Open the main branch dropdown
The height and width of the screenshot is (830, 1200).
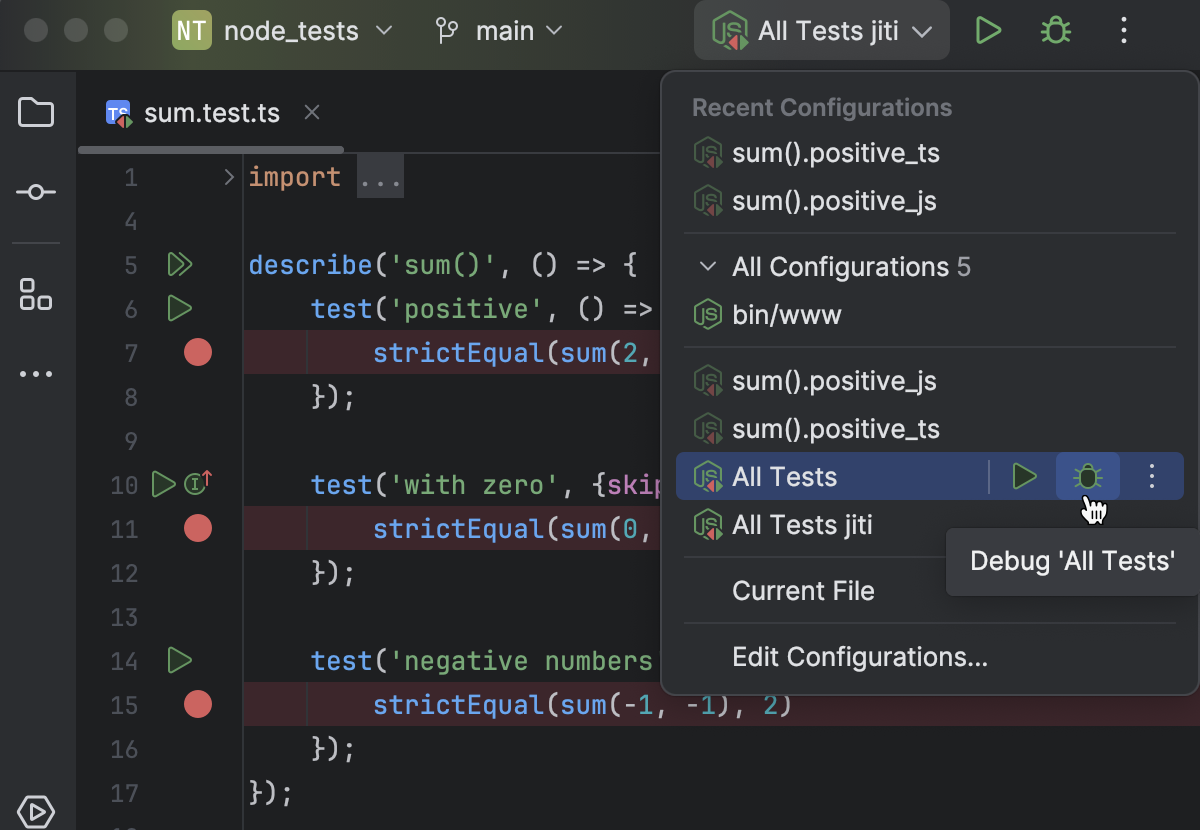click(x=520, y=31)
